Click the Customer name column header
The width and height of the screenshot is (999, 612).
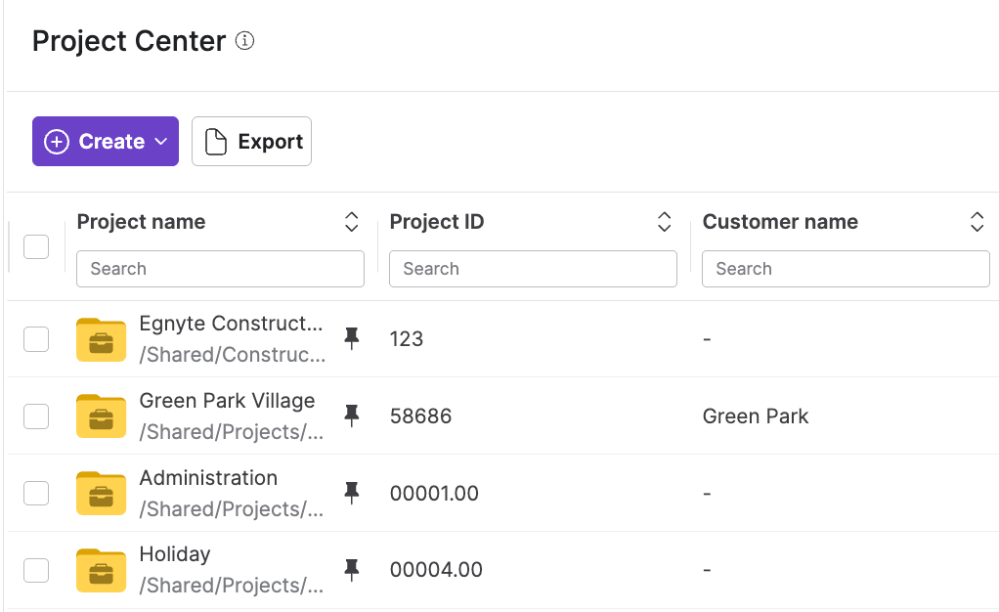coord(780,222)
